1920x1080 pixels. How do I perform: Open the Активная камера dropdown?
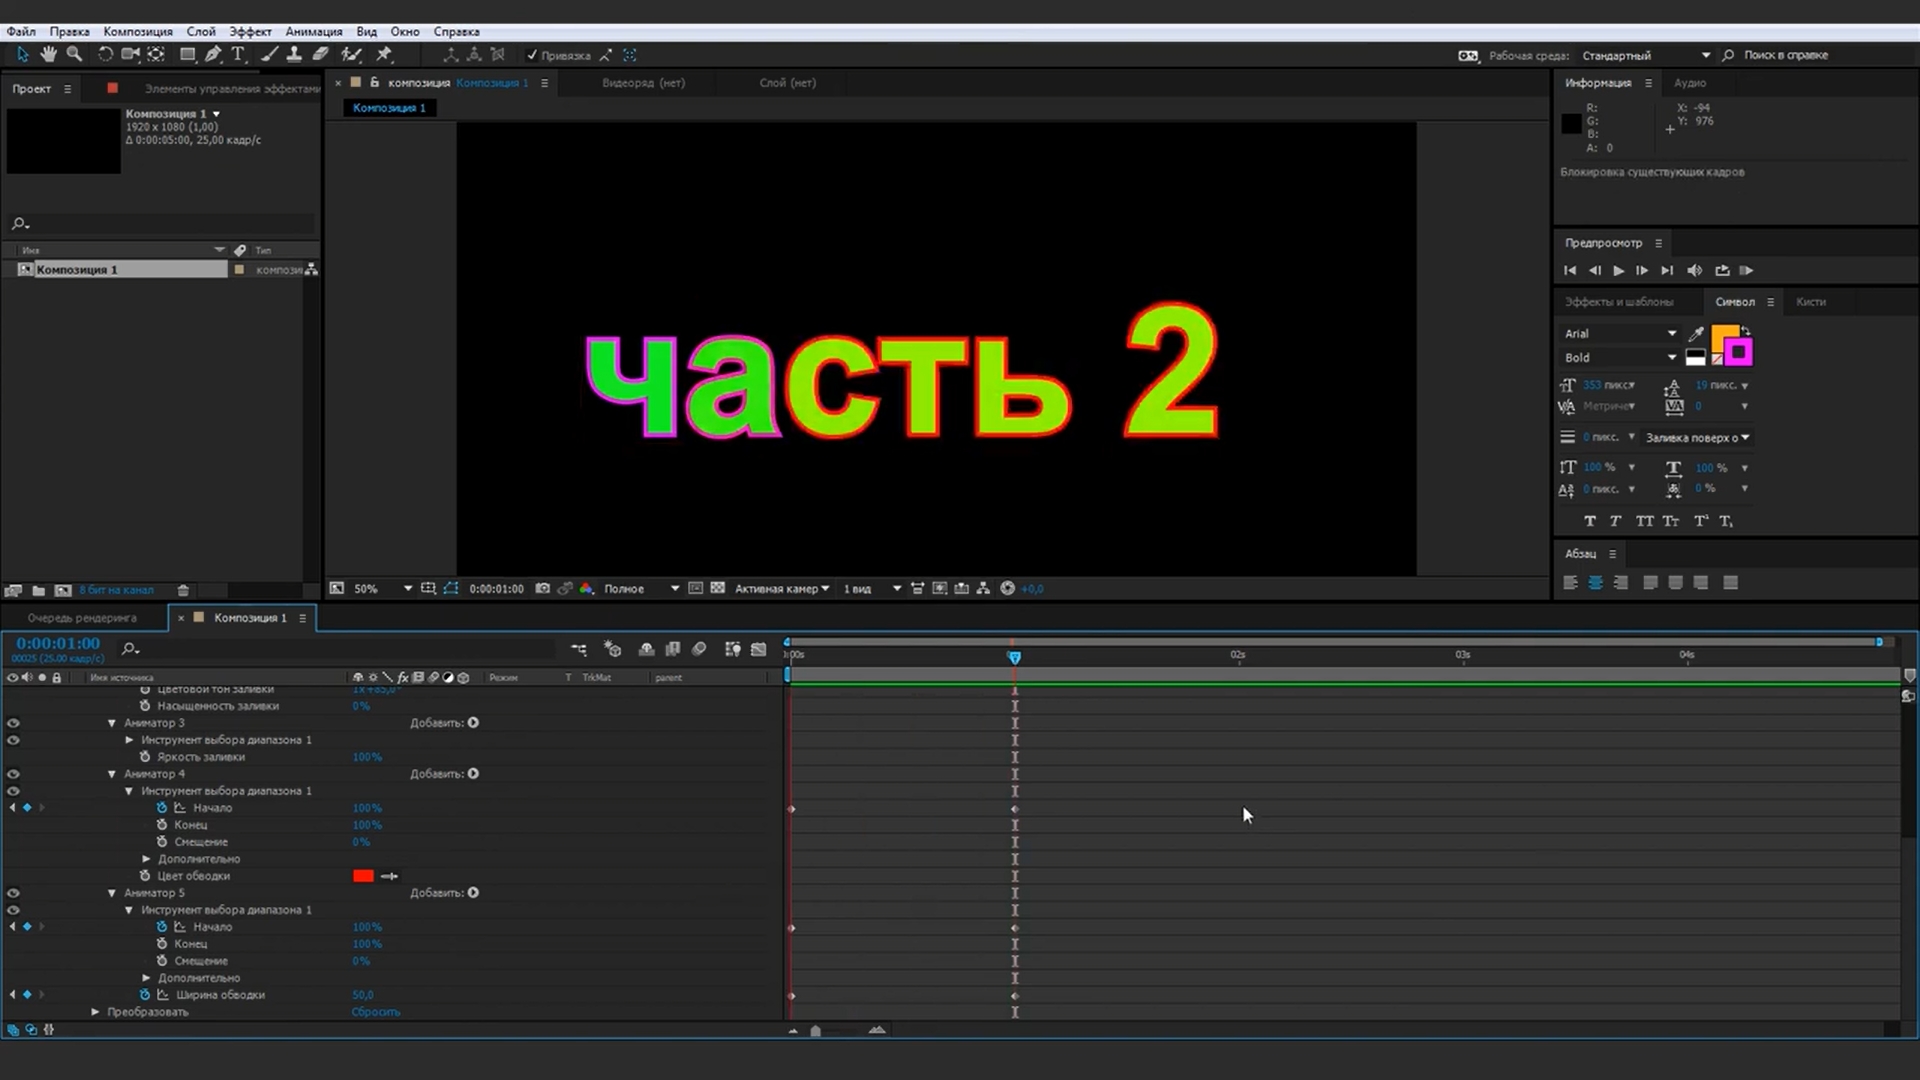tap(783, 589)
